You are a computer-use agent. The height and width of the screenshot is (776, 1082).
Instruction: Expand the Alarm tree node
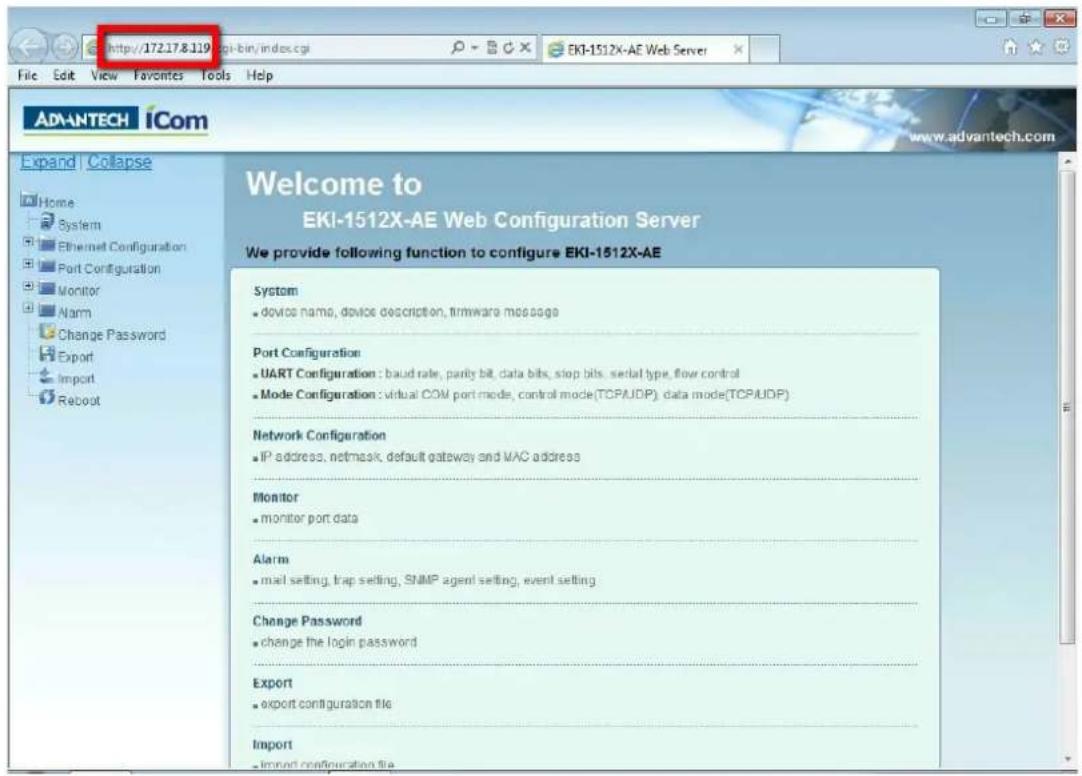coord(28,308)
